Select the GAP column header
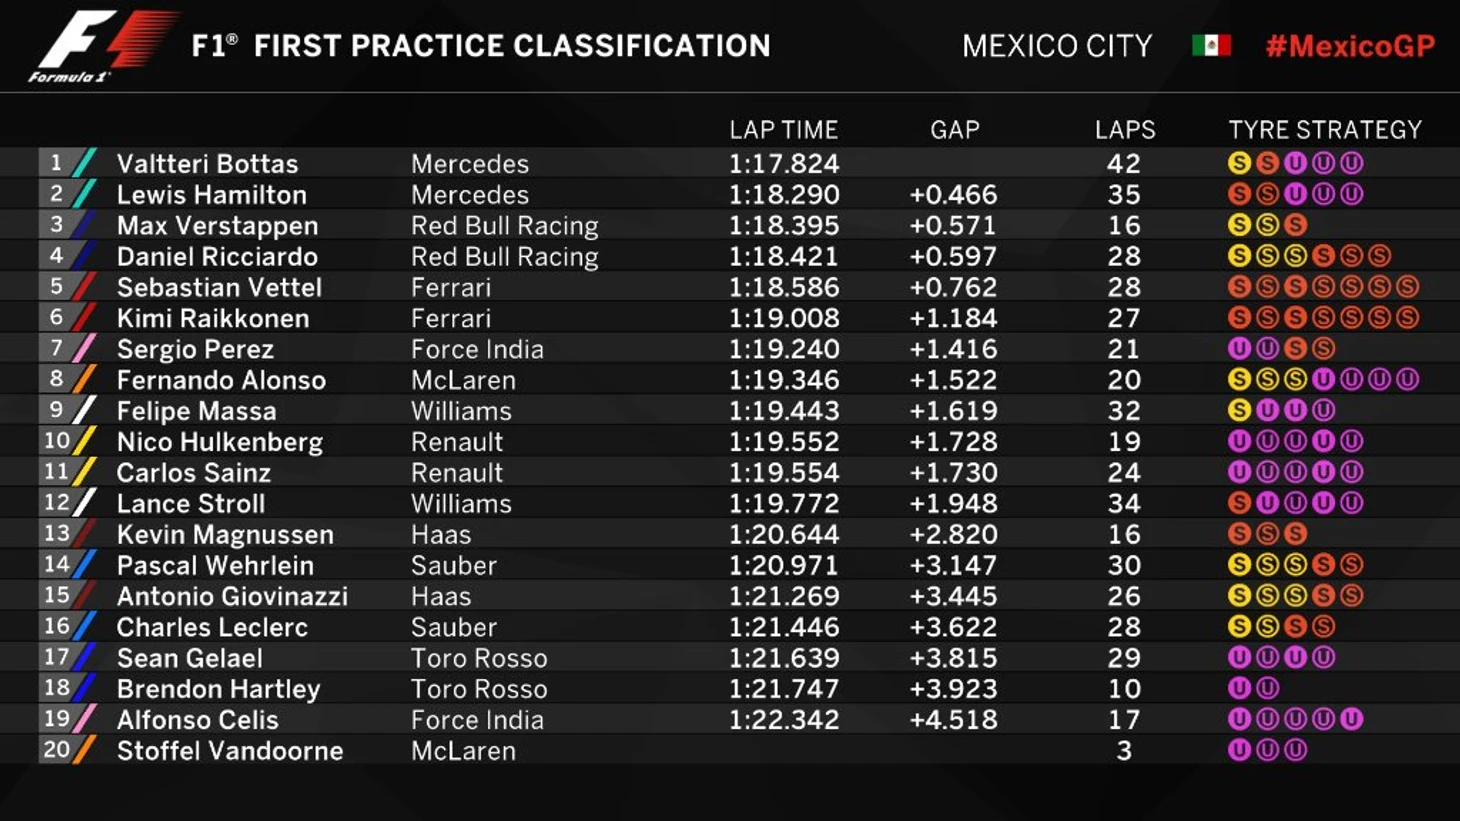Image resolution: width=1460 pixels, height=821 pixels. pyautogui.click(x=954, y=130)
